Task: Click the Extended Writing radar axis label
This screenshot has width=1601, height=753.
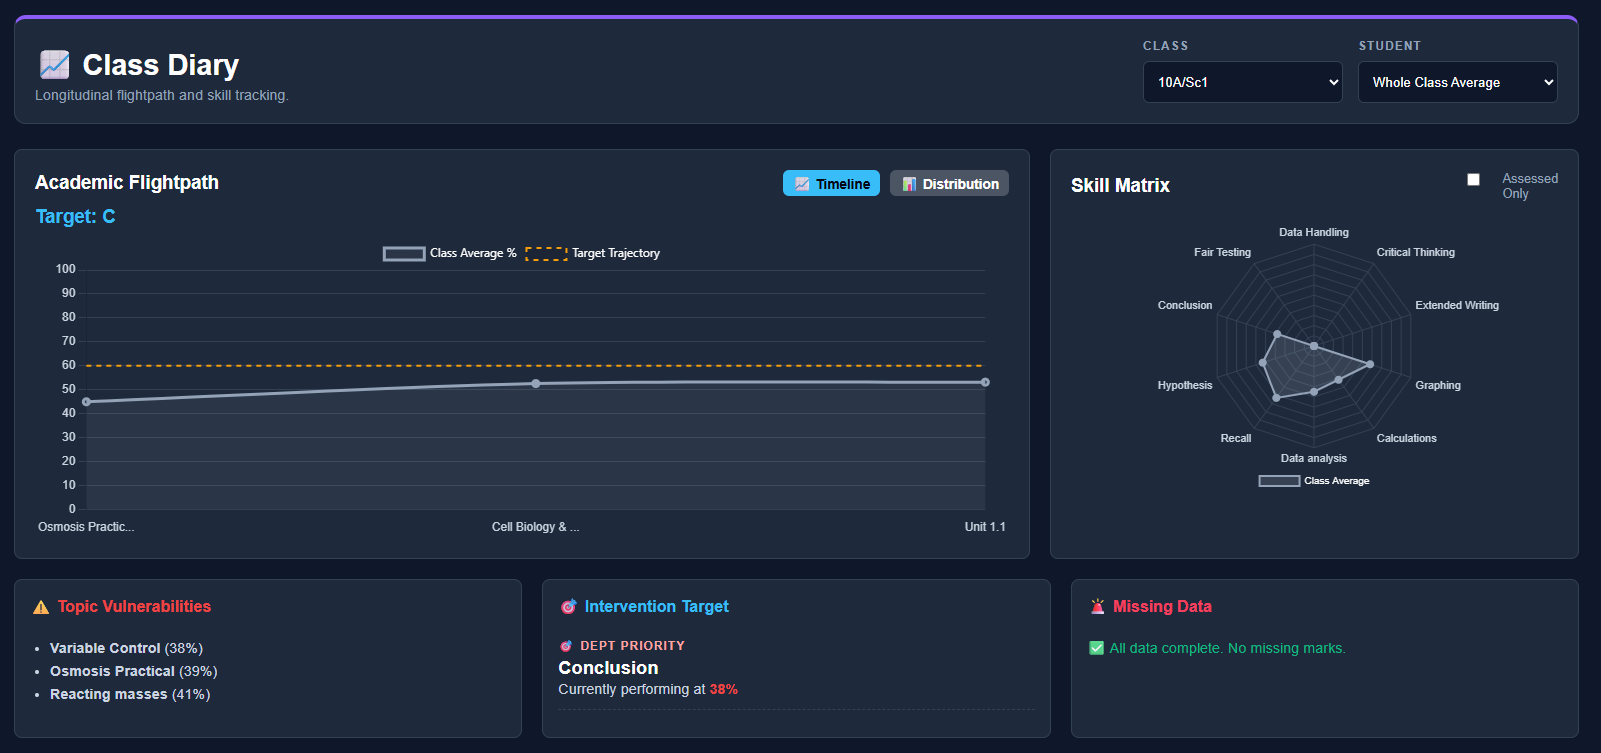Action: click(x=1457, y=305)
